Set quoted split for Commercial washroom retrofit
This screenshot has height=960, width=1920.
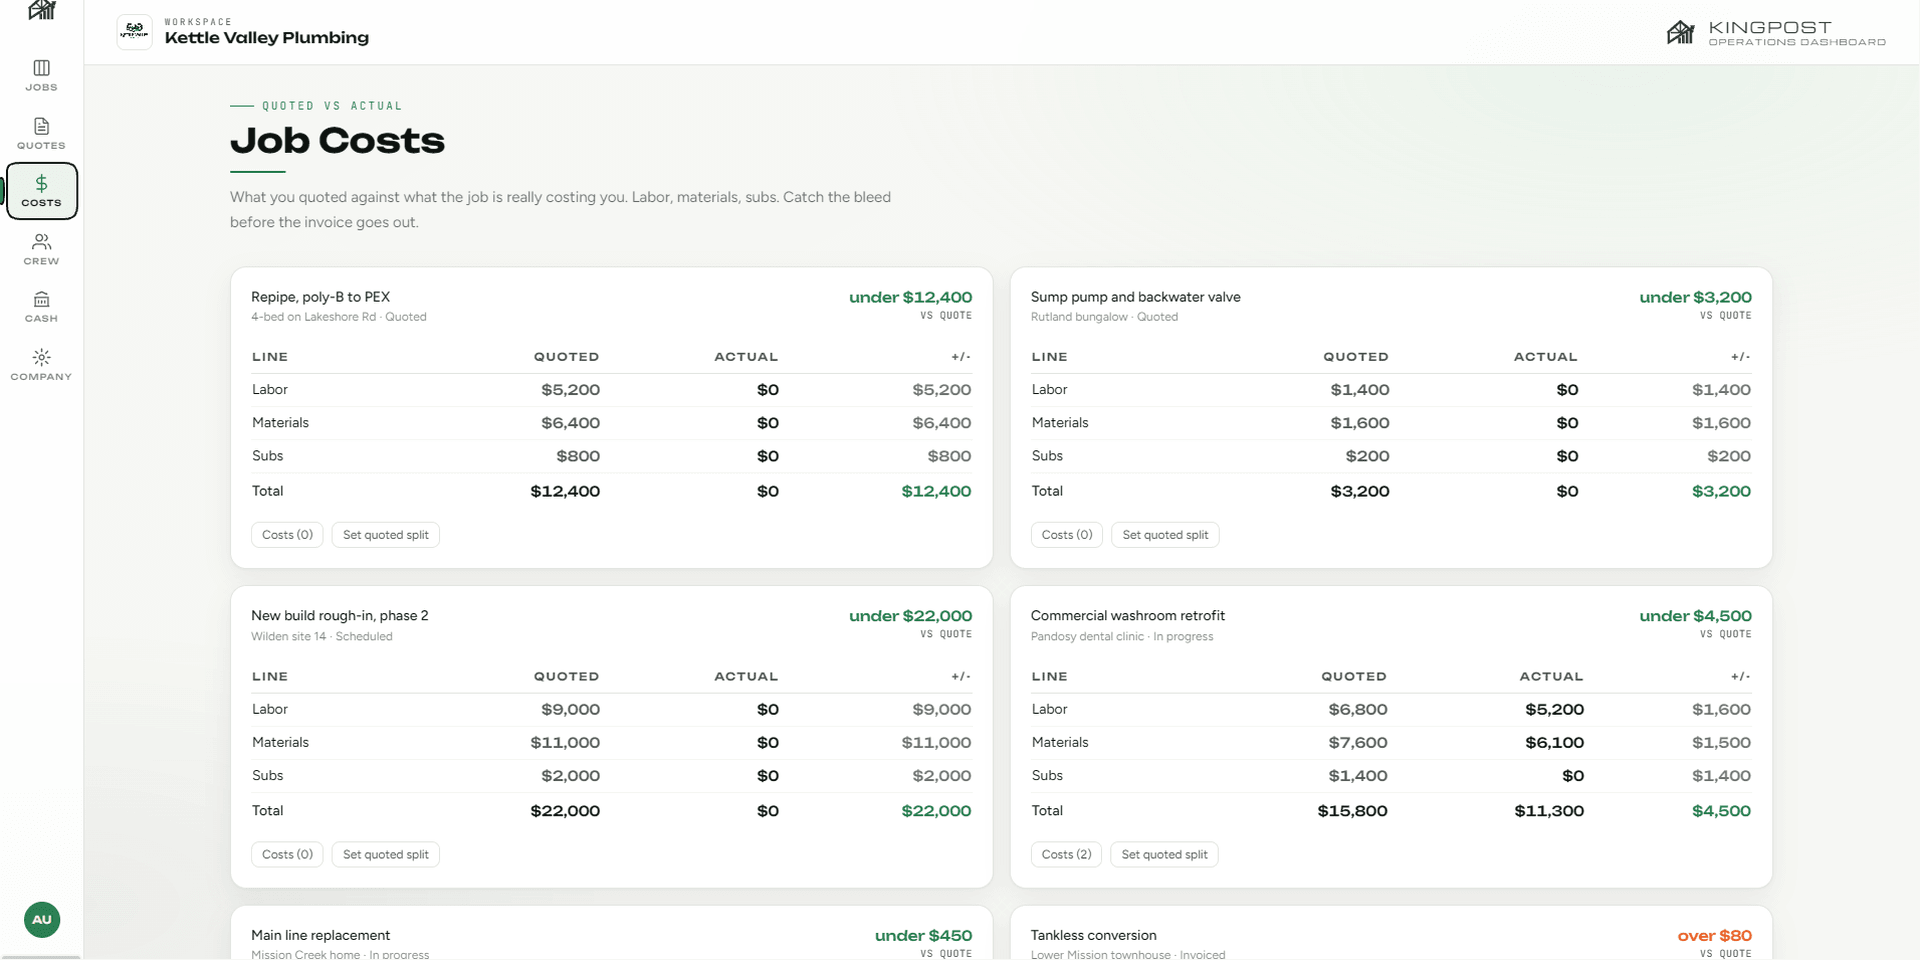point(1164,855)
